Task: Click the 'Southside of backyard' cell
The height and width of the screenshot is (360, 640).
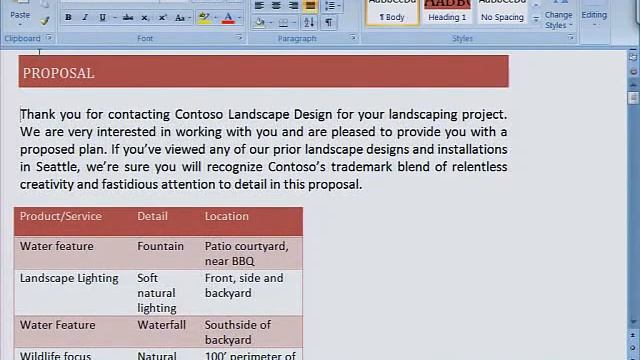Action: [x=238, y=332]
